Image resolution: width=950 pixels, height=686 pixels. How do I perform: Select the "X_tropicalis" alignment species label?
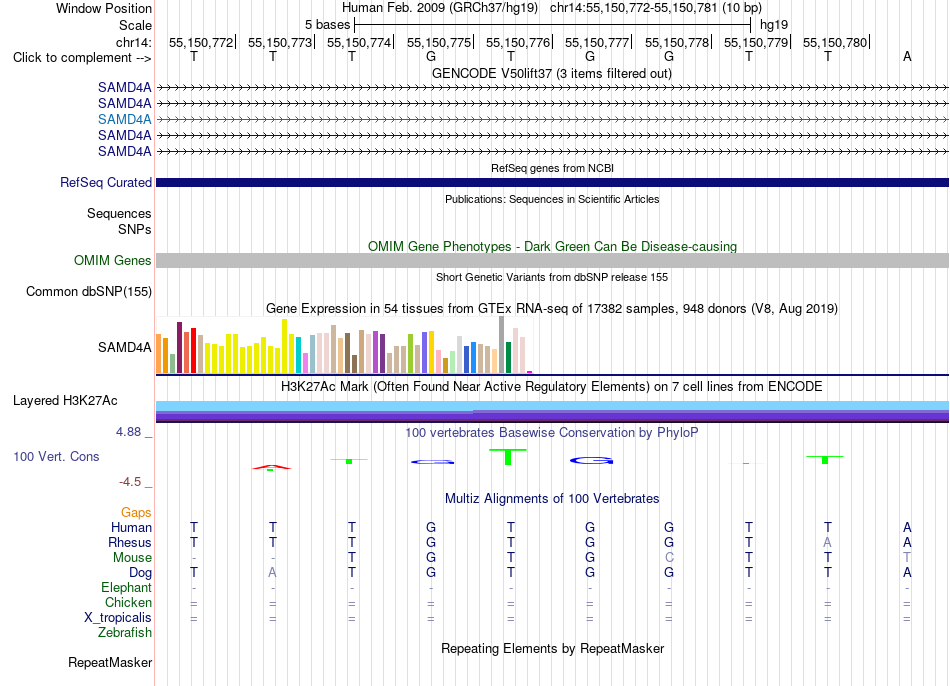(x=118, y=618)
